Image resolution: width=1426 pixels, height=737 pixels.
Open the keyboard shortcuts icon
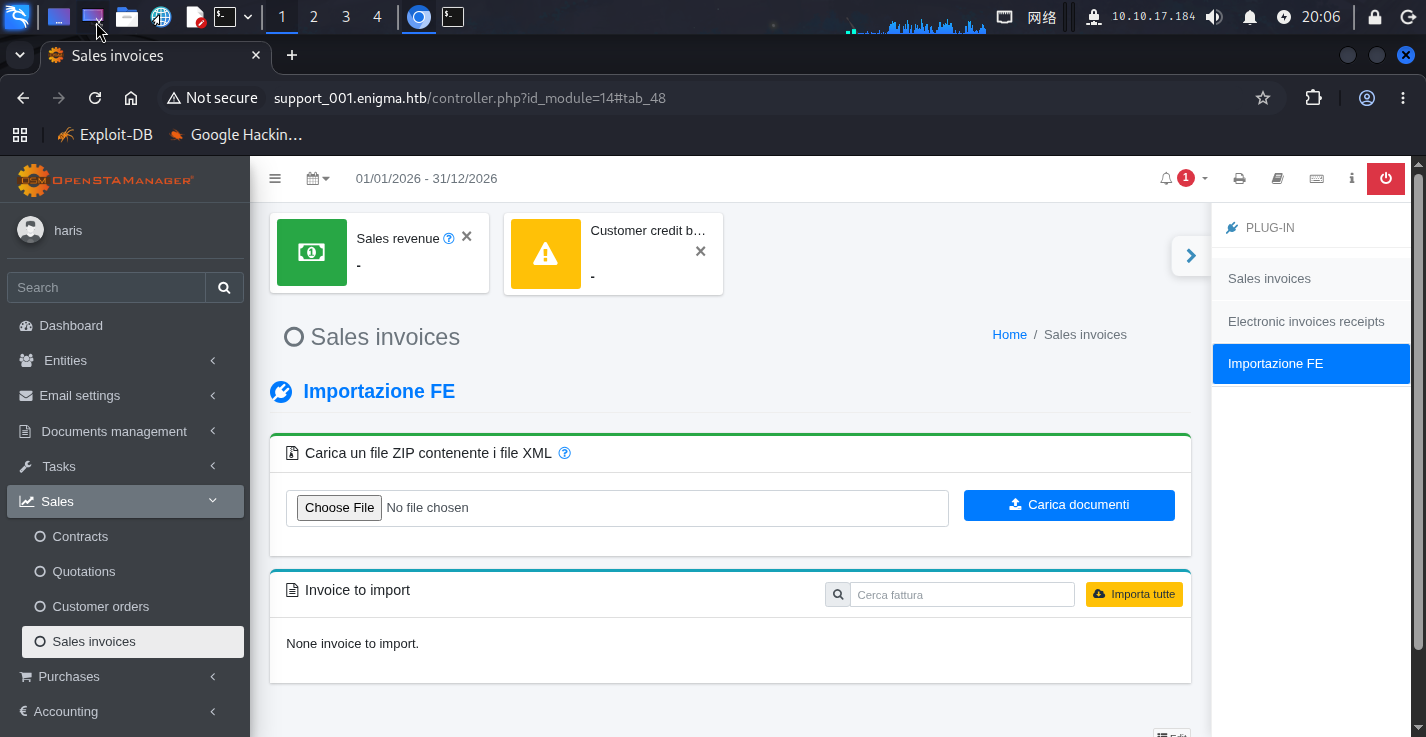1316,179
